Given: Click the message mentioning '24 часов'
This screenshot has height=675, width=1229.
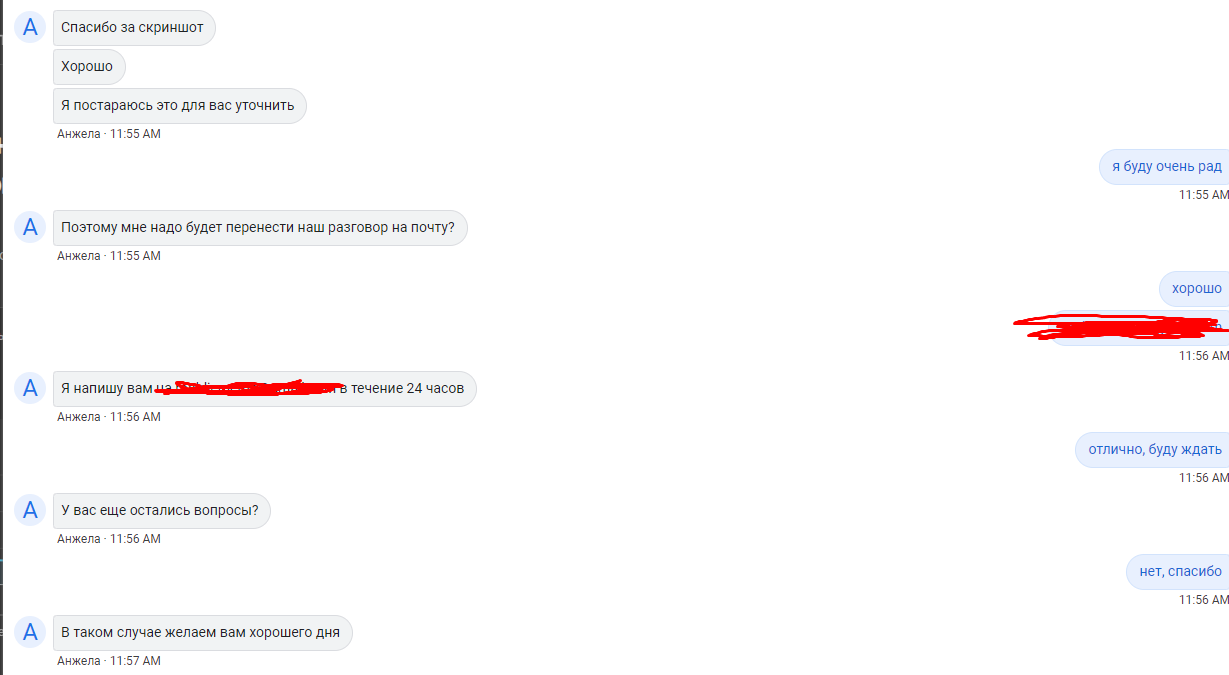Looking at the screenshot, I should [x=265, y=388].
